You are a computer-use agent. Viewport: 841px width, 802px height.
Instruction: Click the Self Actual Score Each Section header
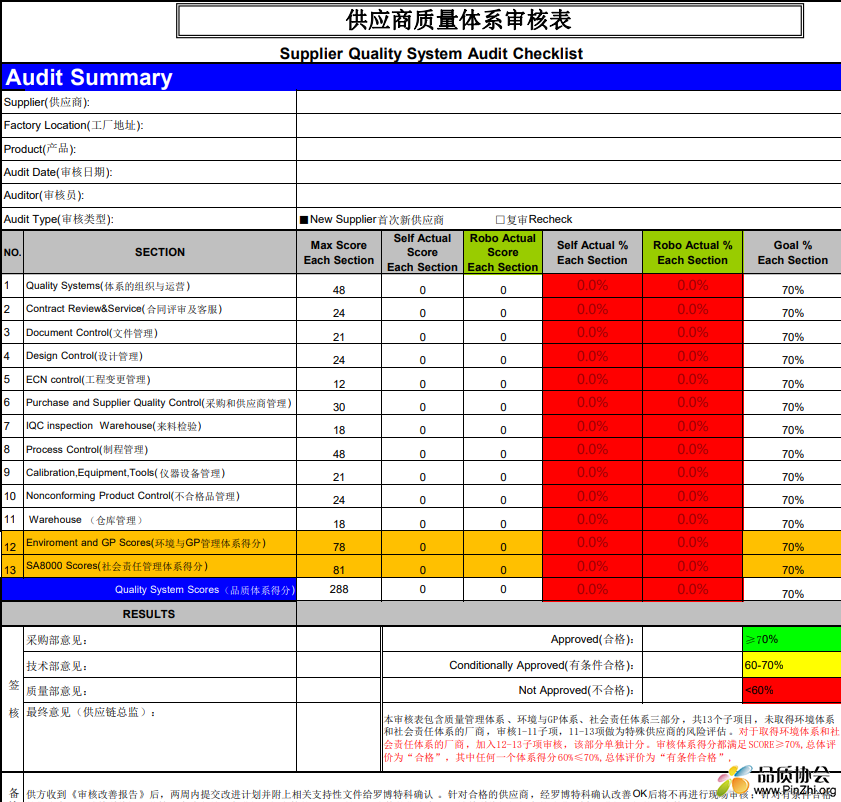click(422, 252)
